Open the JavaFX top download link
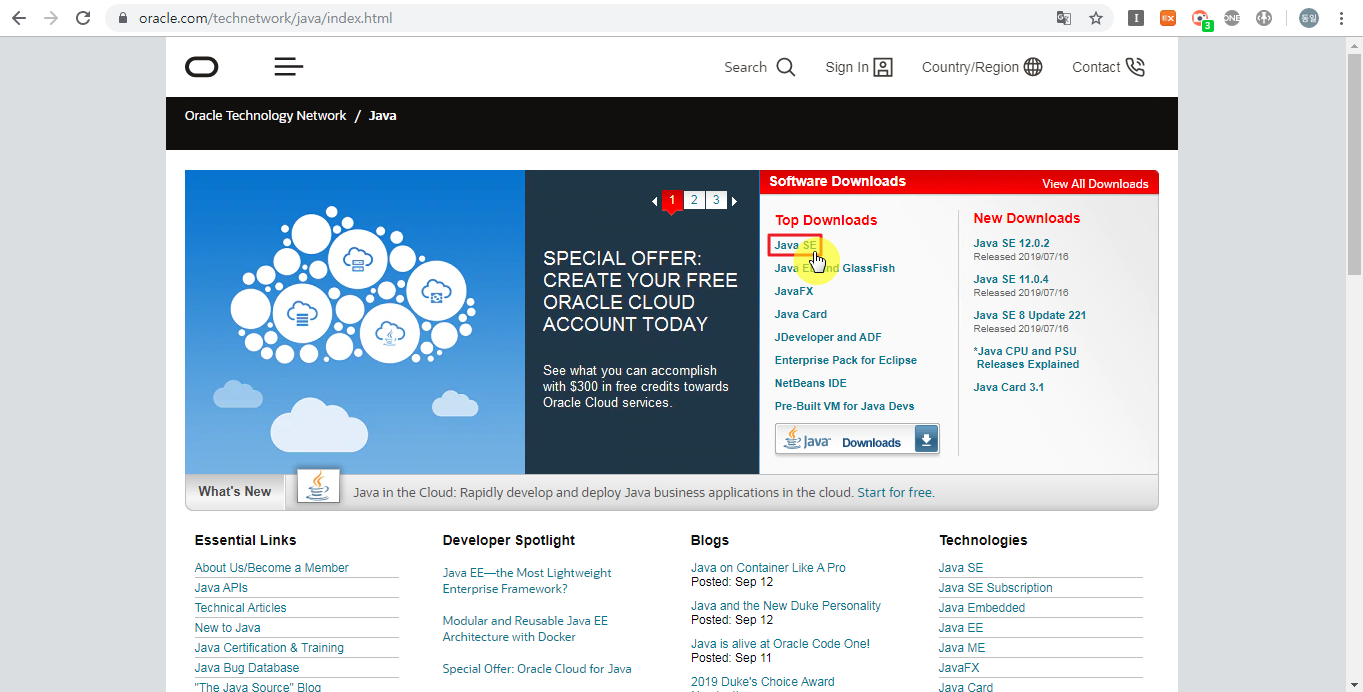This screenshot has height=692, width=1363. 794,291
